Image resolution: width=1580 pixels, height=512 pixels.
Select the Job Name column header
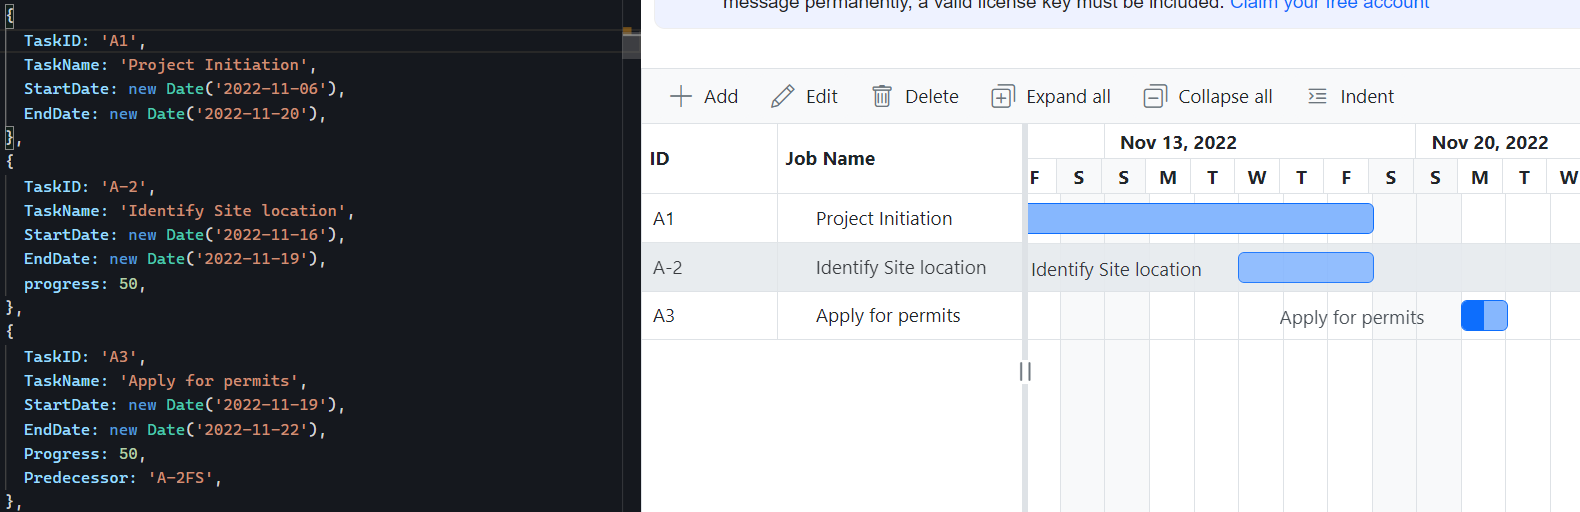tap(830, 159)
